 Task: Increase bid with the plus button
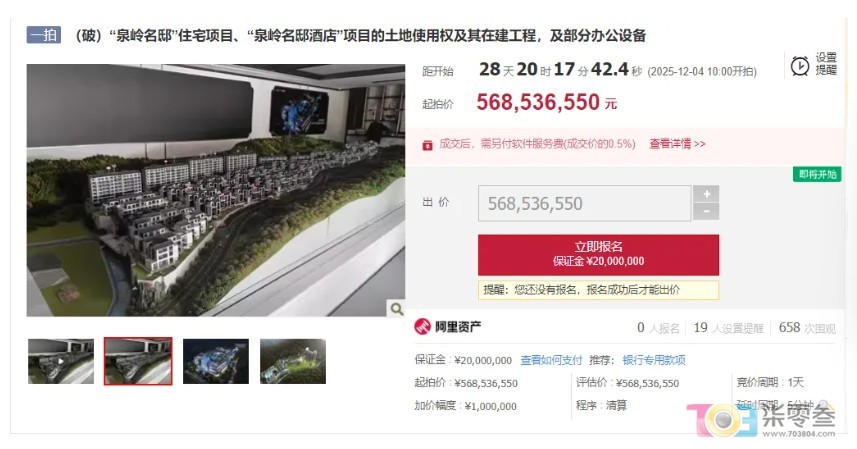pos(706,193)
